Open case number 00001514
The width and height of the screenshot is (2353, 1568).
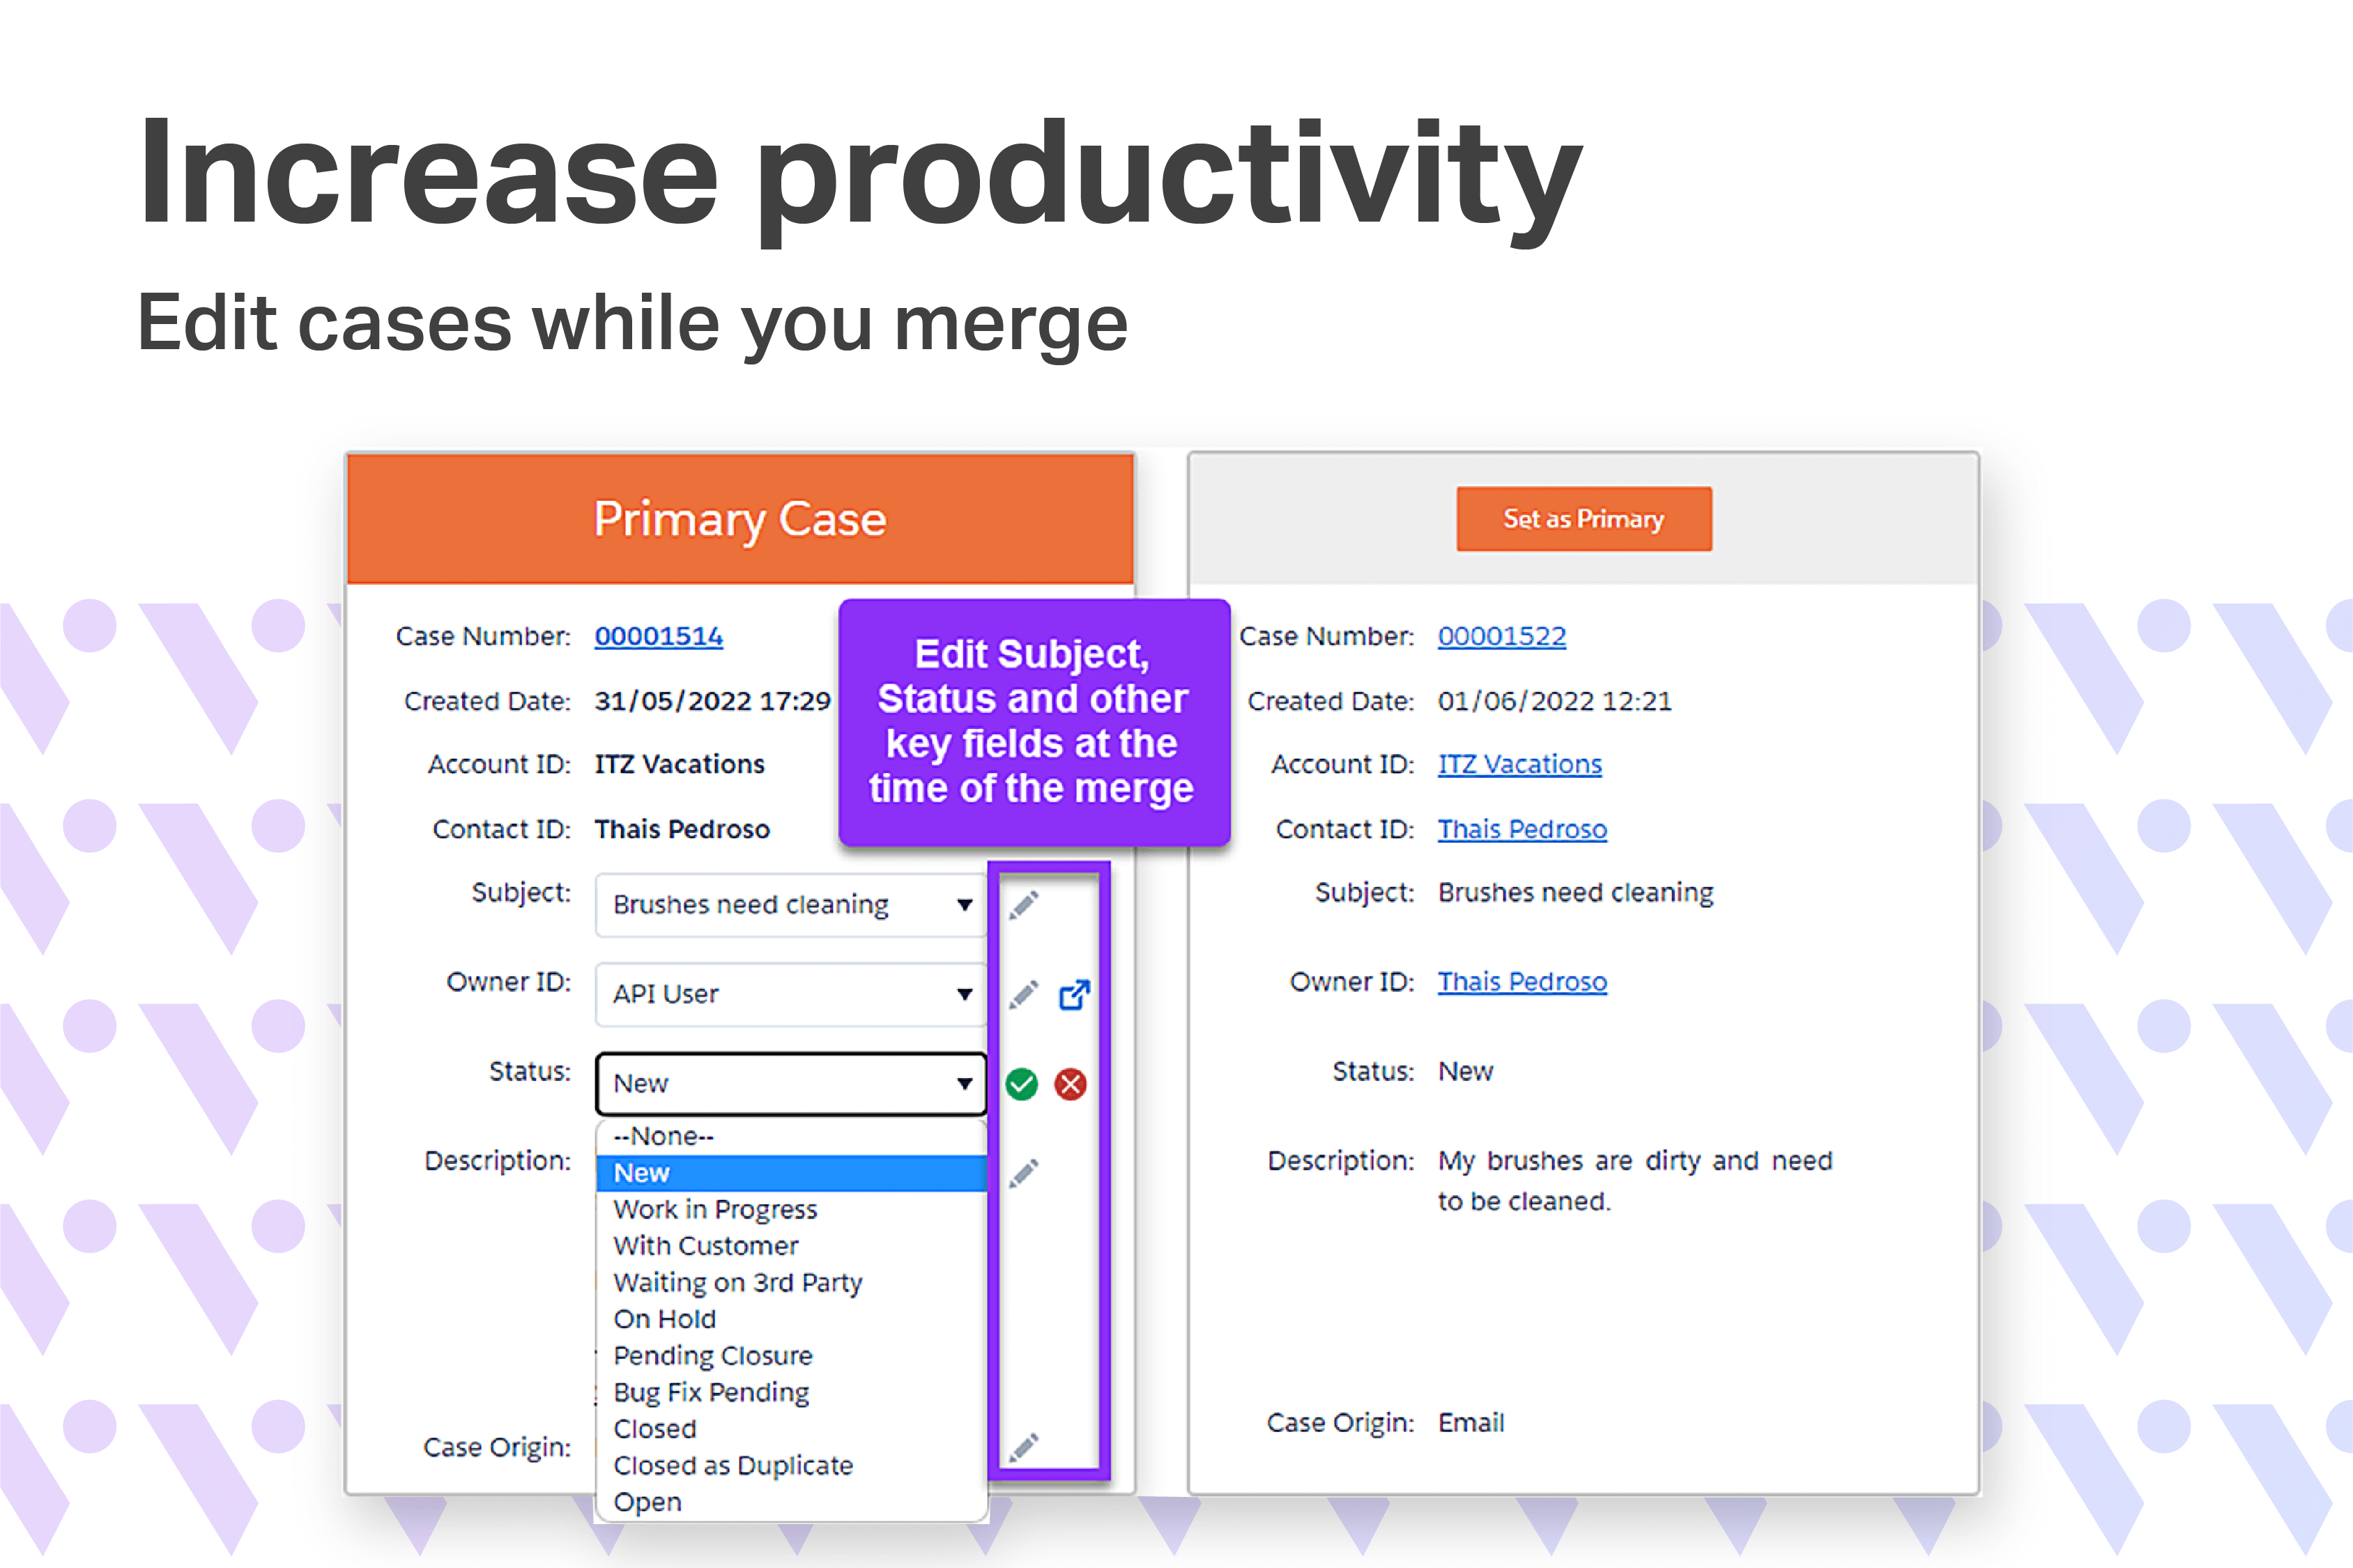coord(658,636)
